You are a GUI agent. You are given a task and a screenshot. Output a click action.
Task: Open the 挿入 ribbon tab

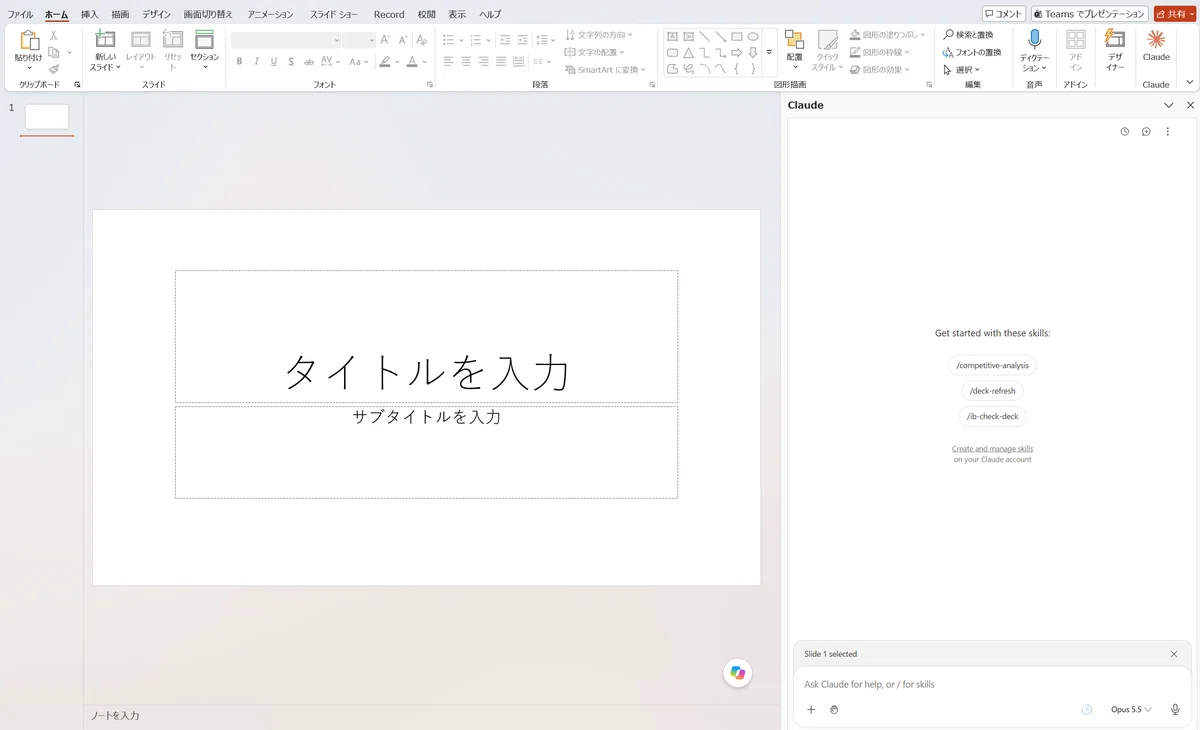pyautogui.click(x=89, y=15)
